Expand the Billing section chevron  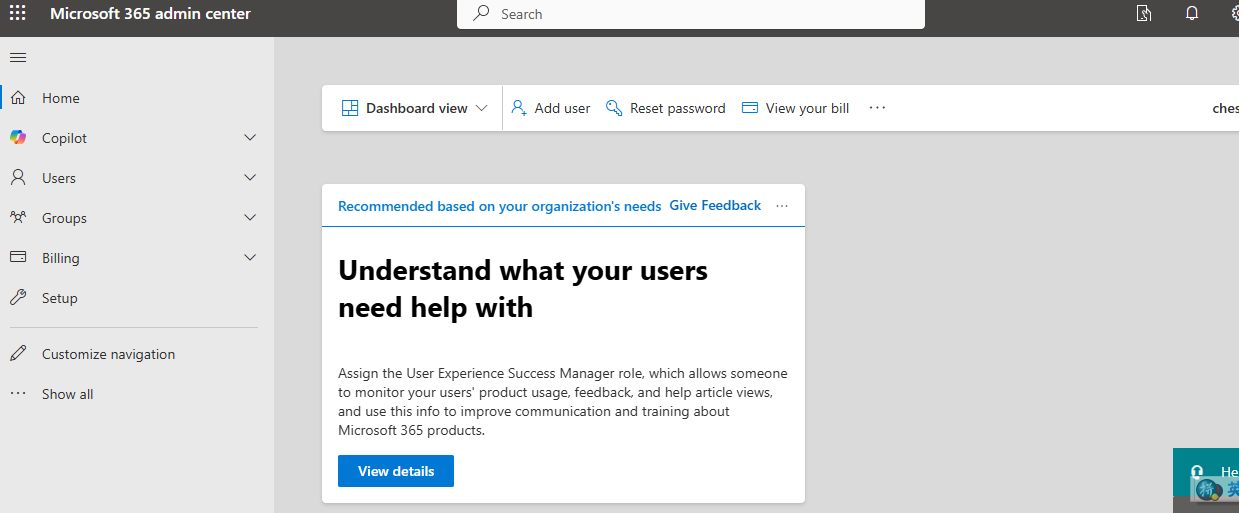[x=250, y=258]
